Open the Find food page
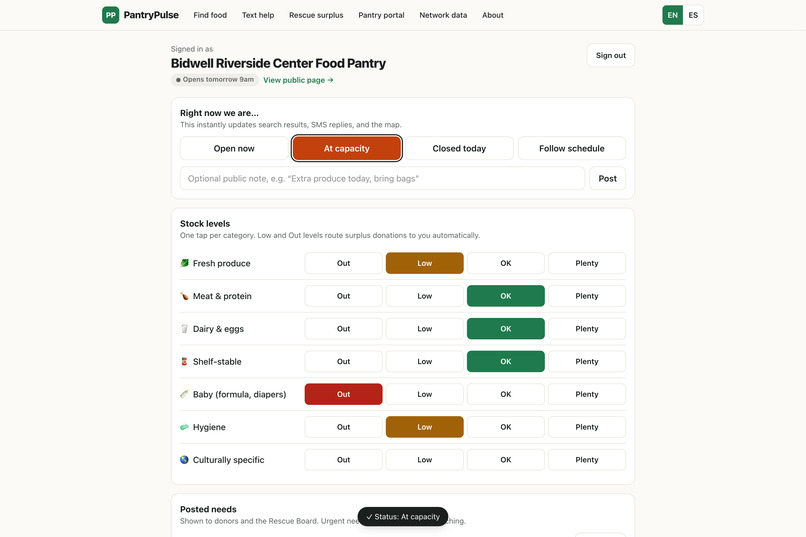Image resolution: width=806 pixels, height=537 pixels. coord(210,15)
